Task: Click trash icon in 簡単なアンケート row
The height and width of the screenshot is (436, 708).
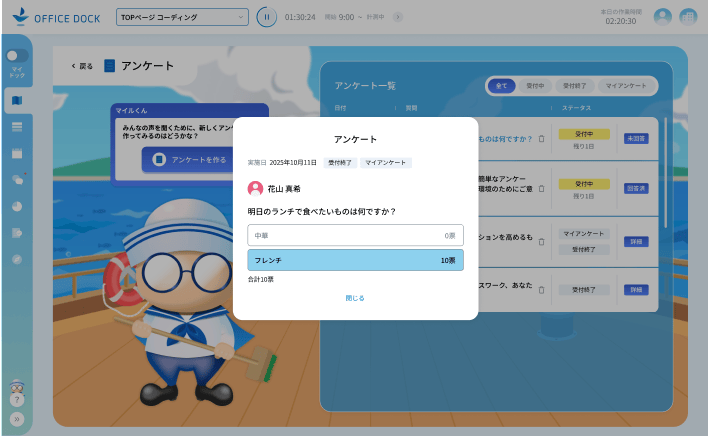Action: tap(541, 189)
